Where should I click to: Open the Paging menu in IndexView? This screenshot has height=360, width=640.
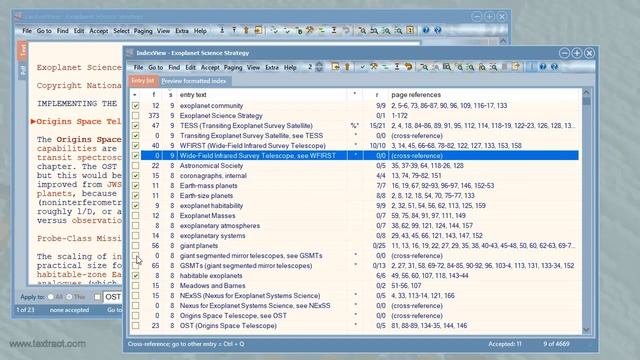[233, 67]
